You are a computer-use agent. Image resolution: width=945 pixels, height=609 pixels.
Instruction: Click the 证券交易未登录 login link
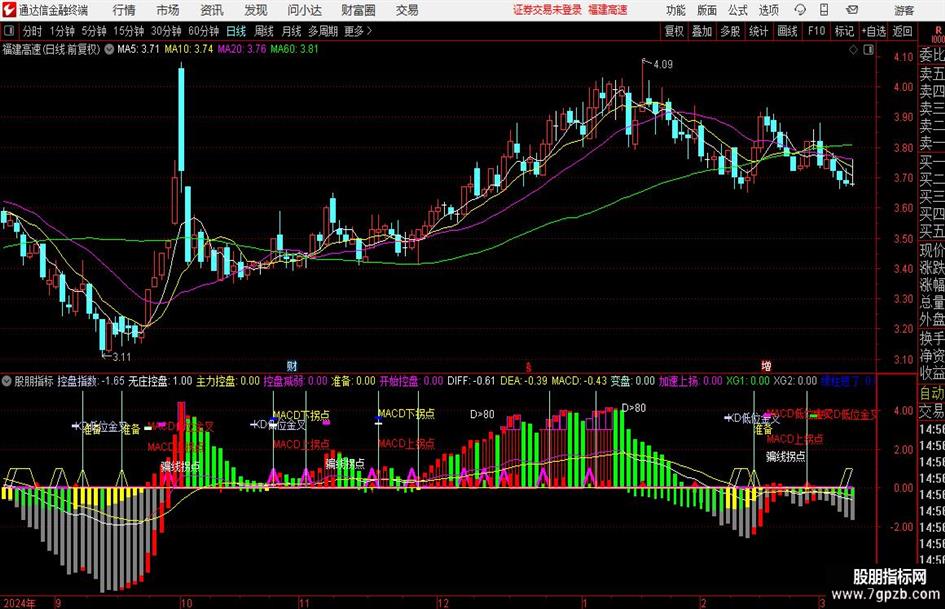pyautogui.click(x=548, y=10)
